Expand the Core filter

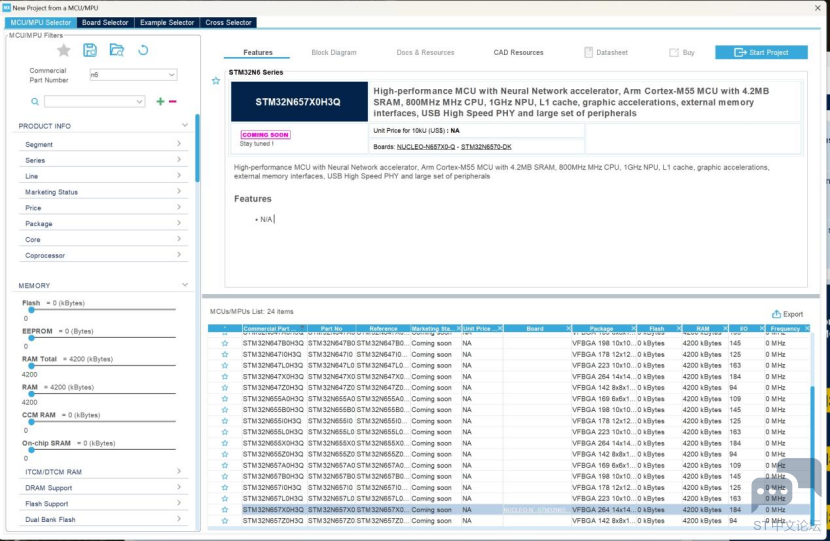coord(179,239)
